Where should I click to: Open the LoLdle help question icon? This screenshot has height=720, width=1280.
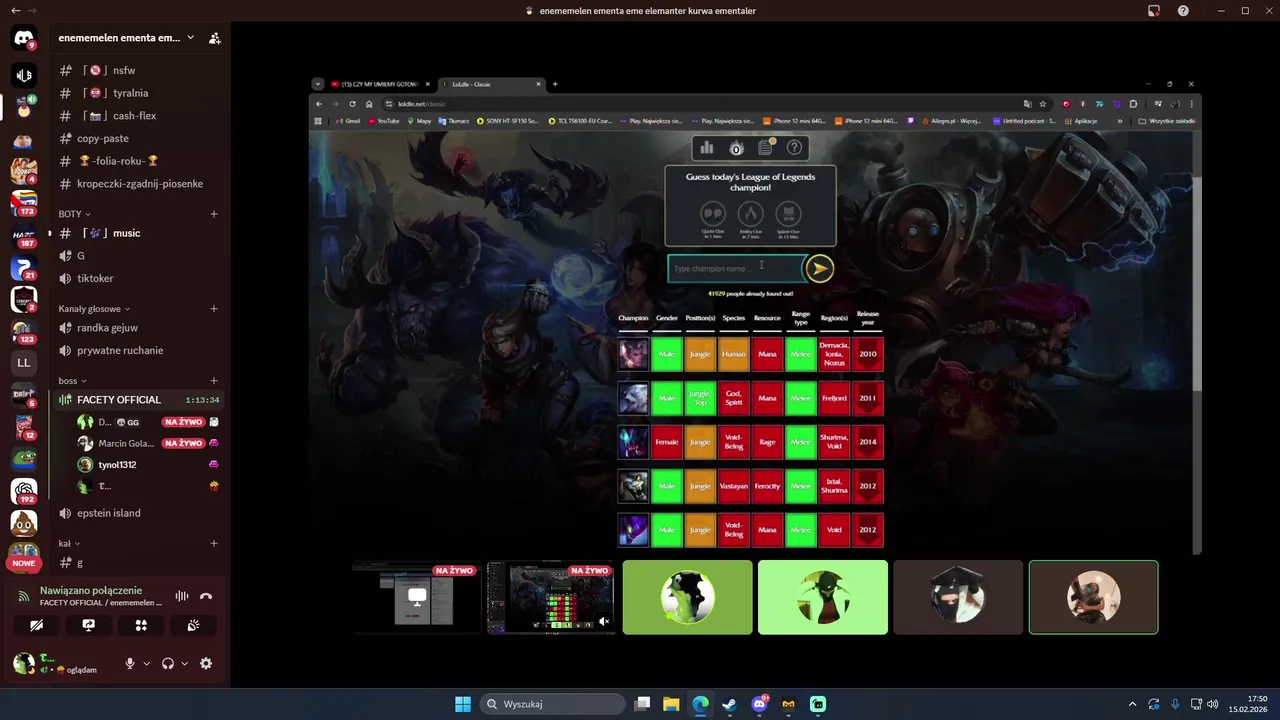(x=794, y=148)
